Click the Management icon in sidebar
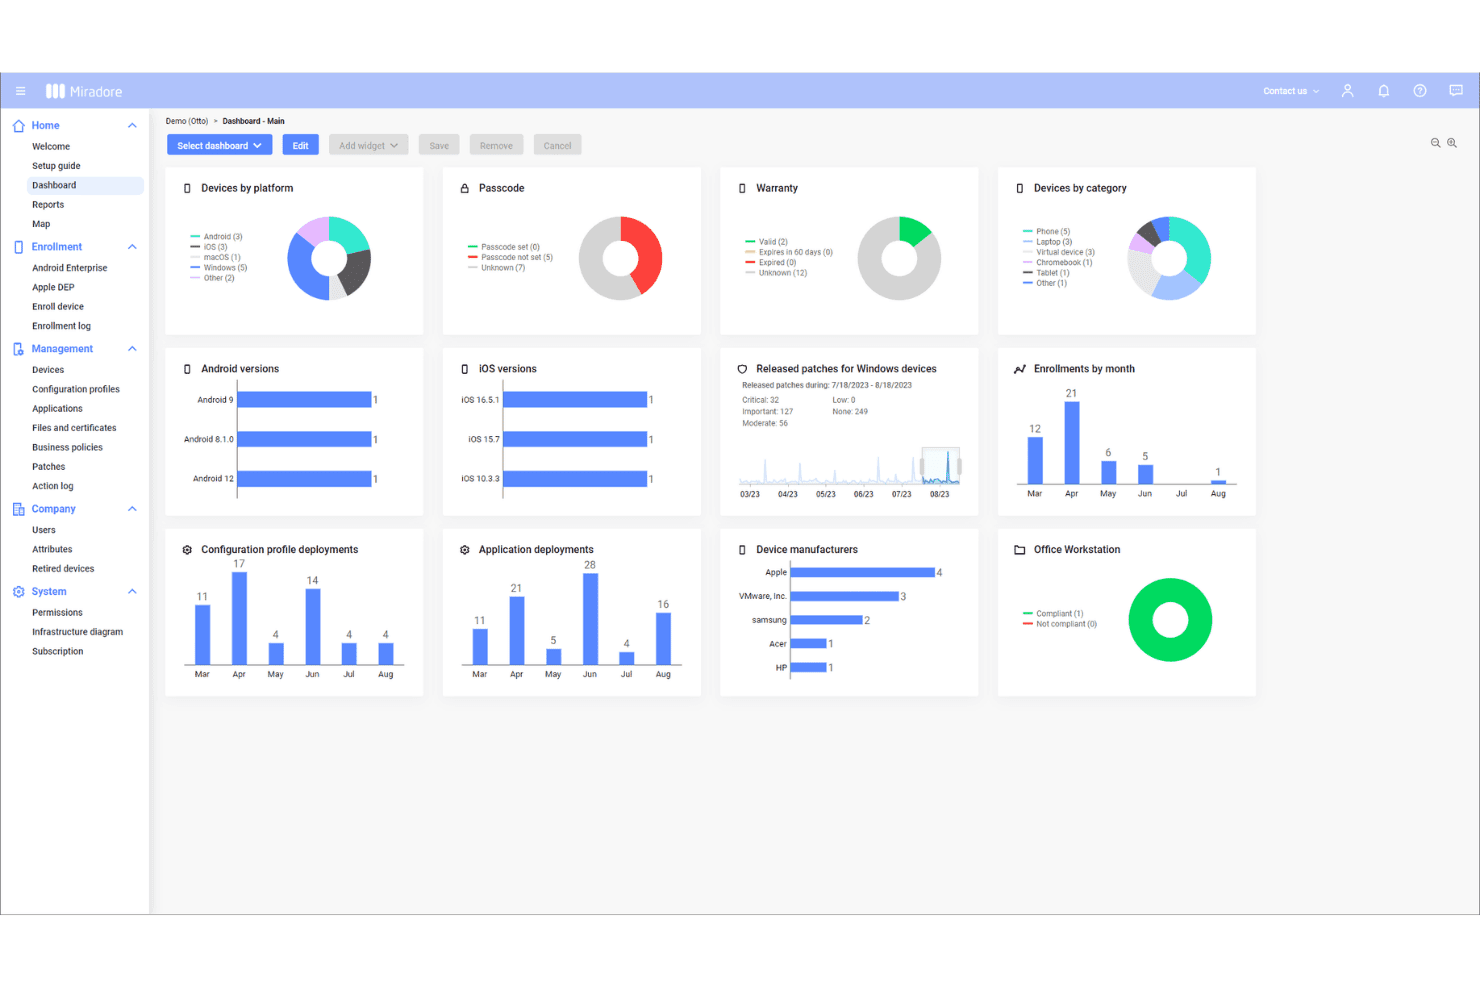This screenshot has width=1480, height=987. [x=18, y=349]
